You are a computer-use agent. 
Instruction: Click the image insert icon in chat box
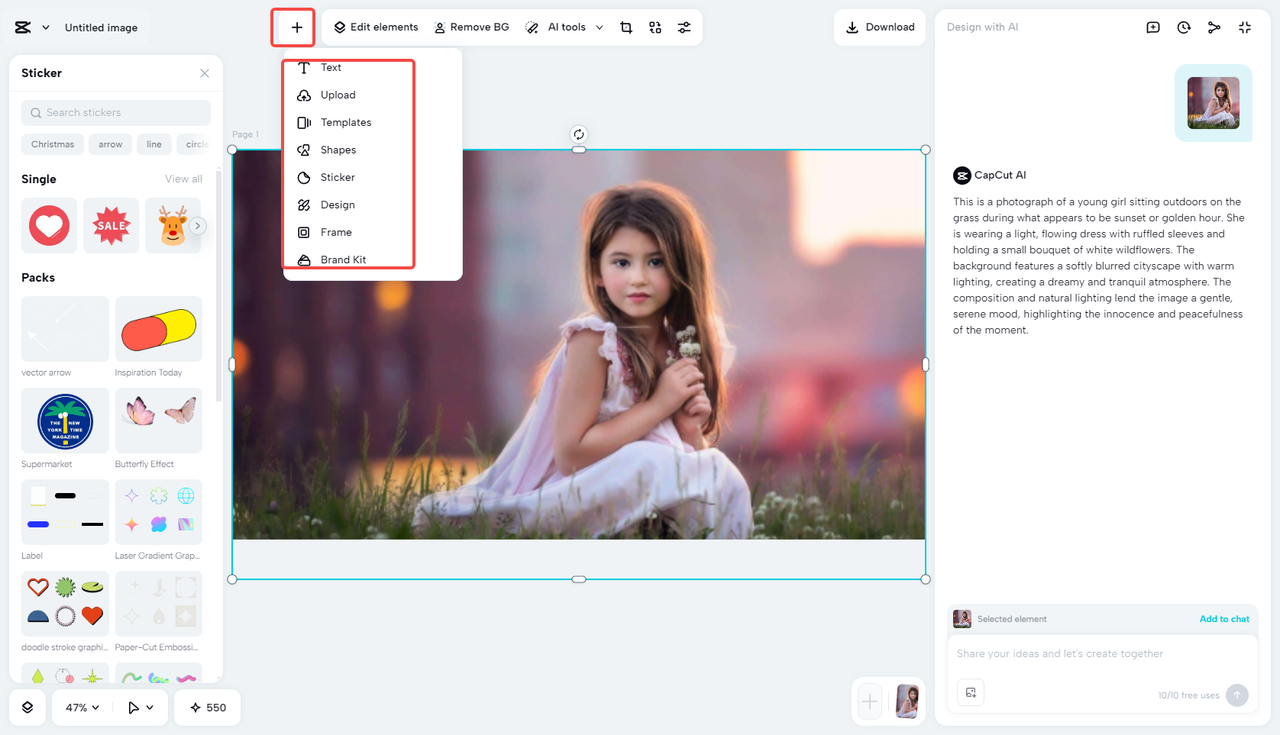tap(970, 691)
